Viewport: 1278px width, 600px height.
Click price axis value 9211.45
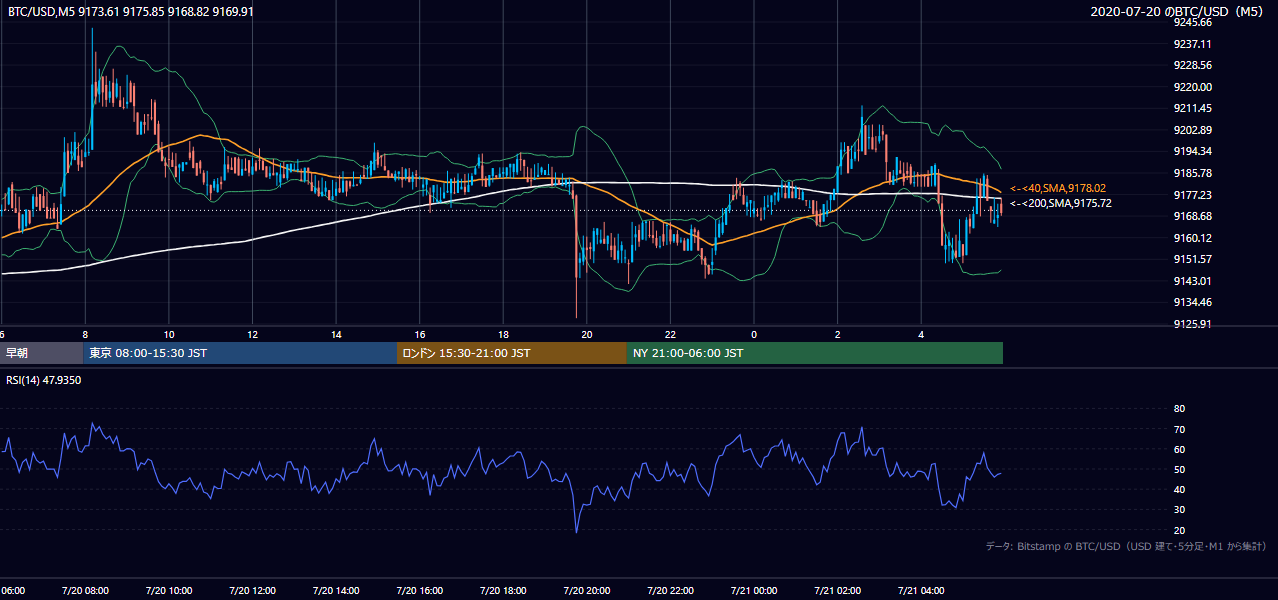1193,108
